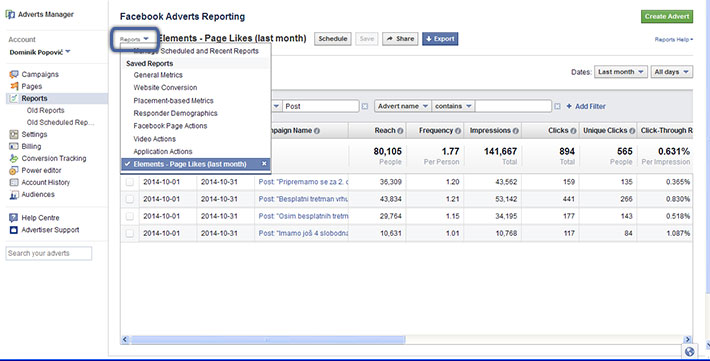Click the Conversion Tracking icon
Screen dimensions: 710x361
point(14,158)
